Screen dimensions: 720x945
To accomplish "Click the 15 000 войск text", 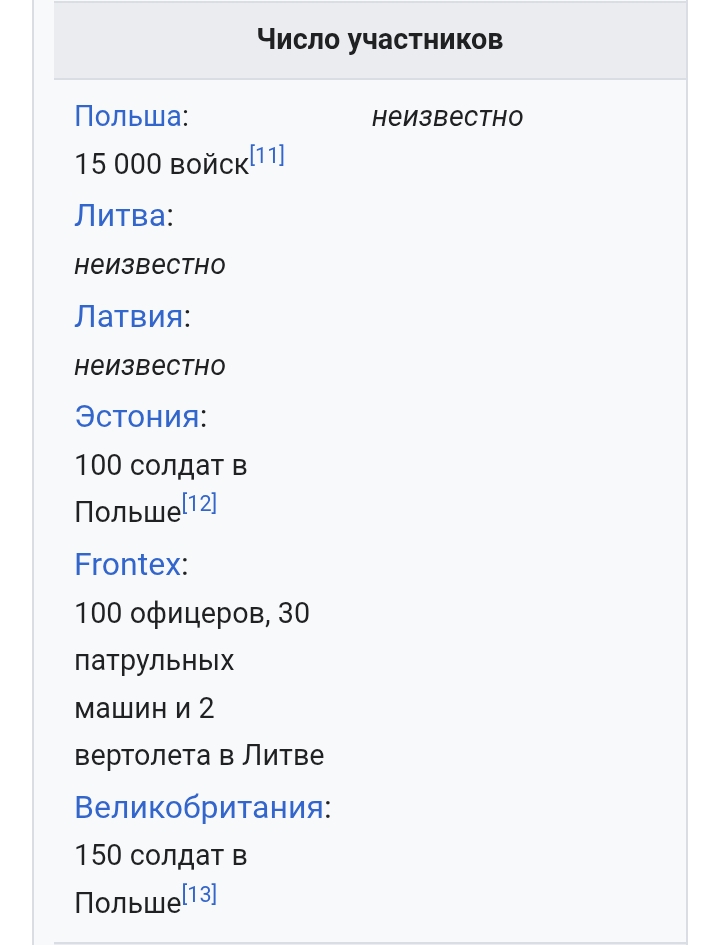I will pos(161,165).
